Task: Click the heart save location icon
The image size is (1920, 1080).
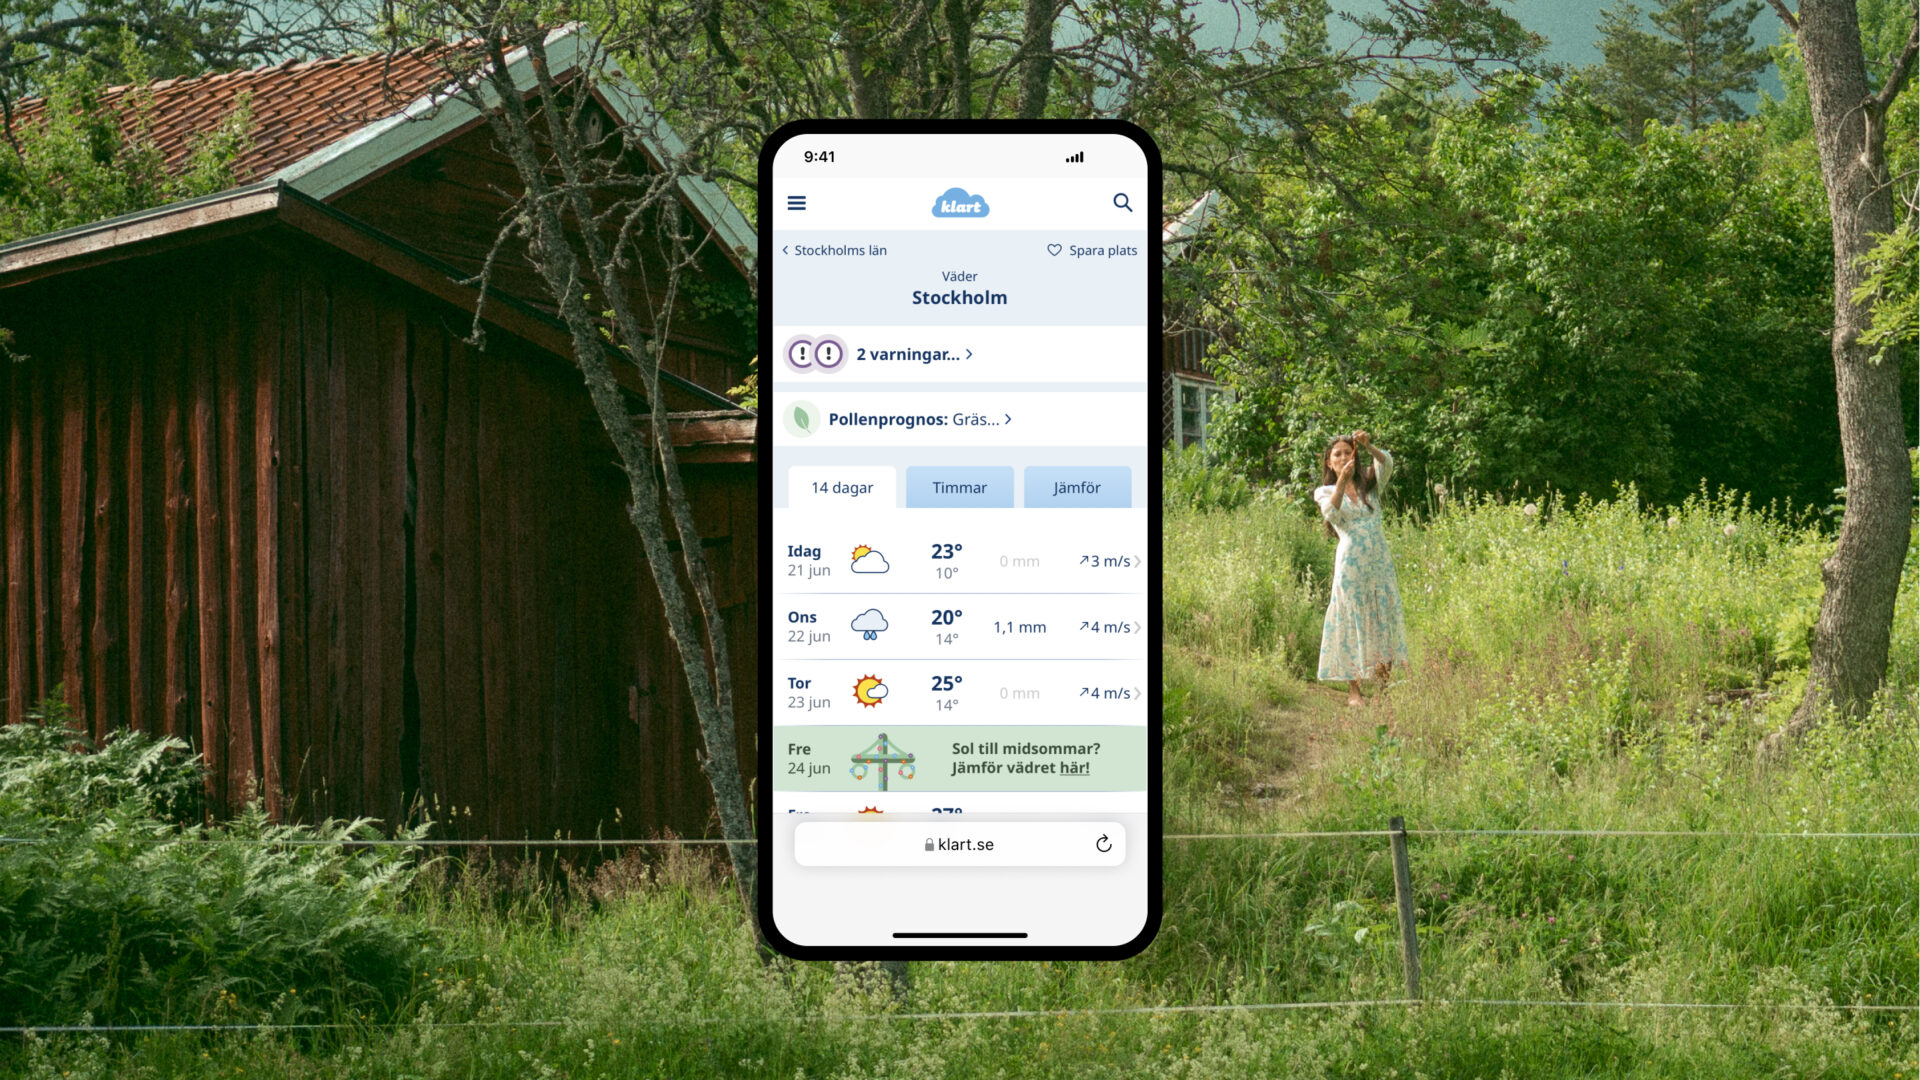Action: point(1056,249)
